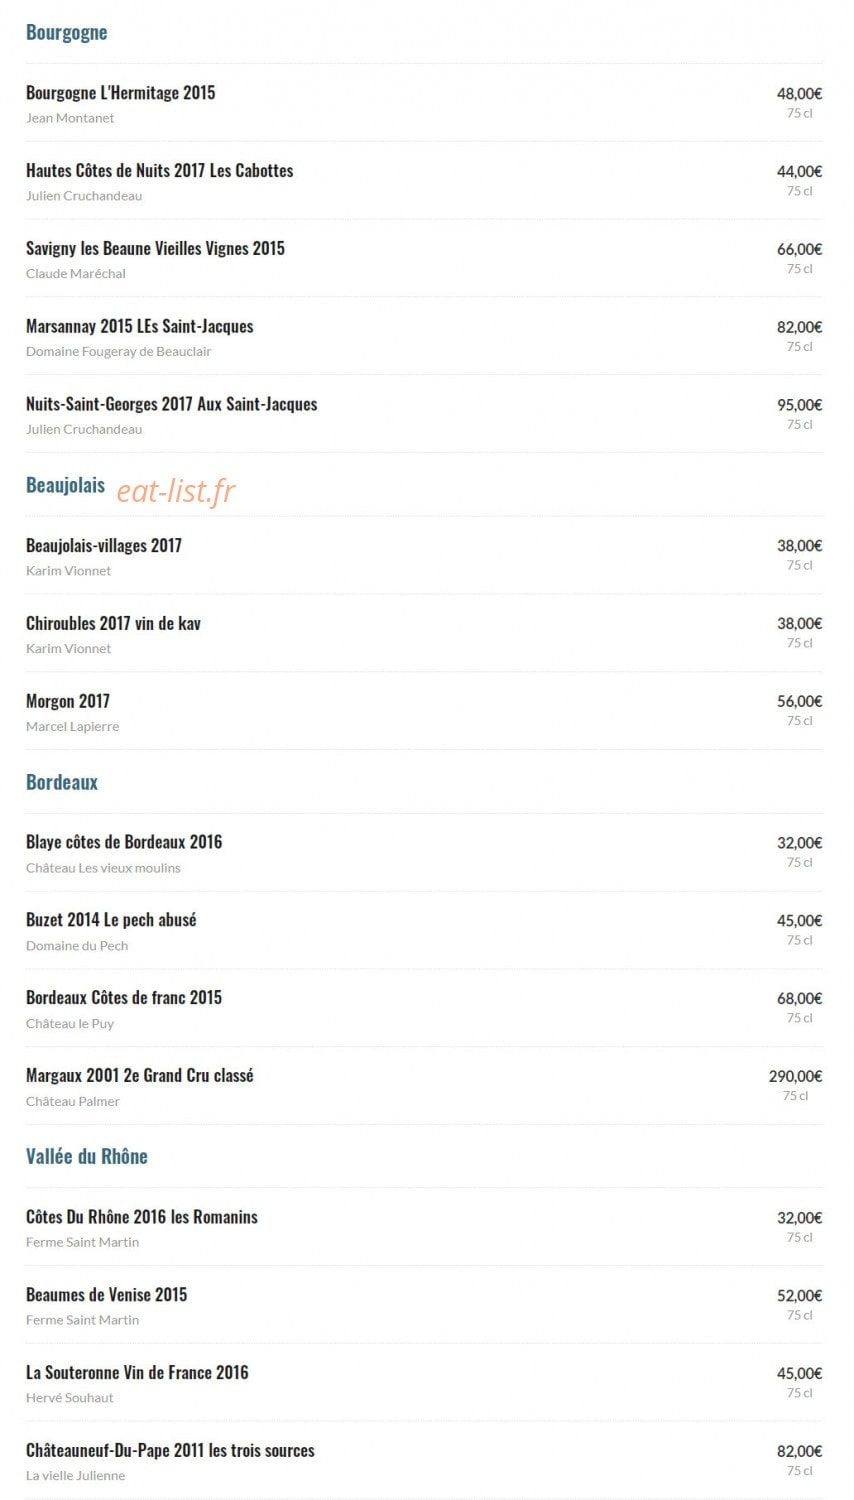Open La Souteronne Vin de France 2016
Screen dimensions: 854x1500
pos(137,1373)
